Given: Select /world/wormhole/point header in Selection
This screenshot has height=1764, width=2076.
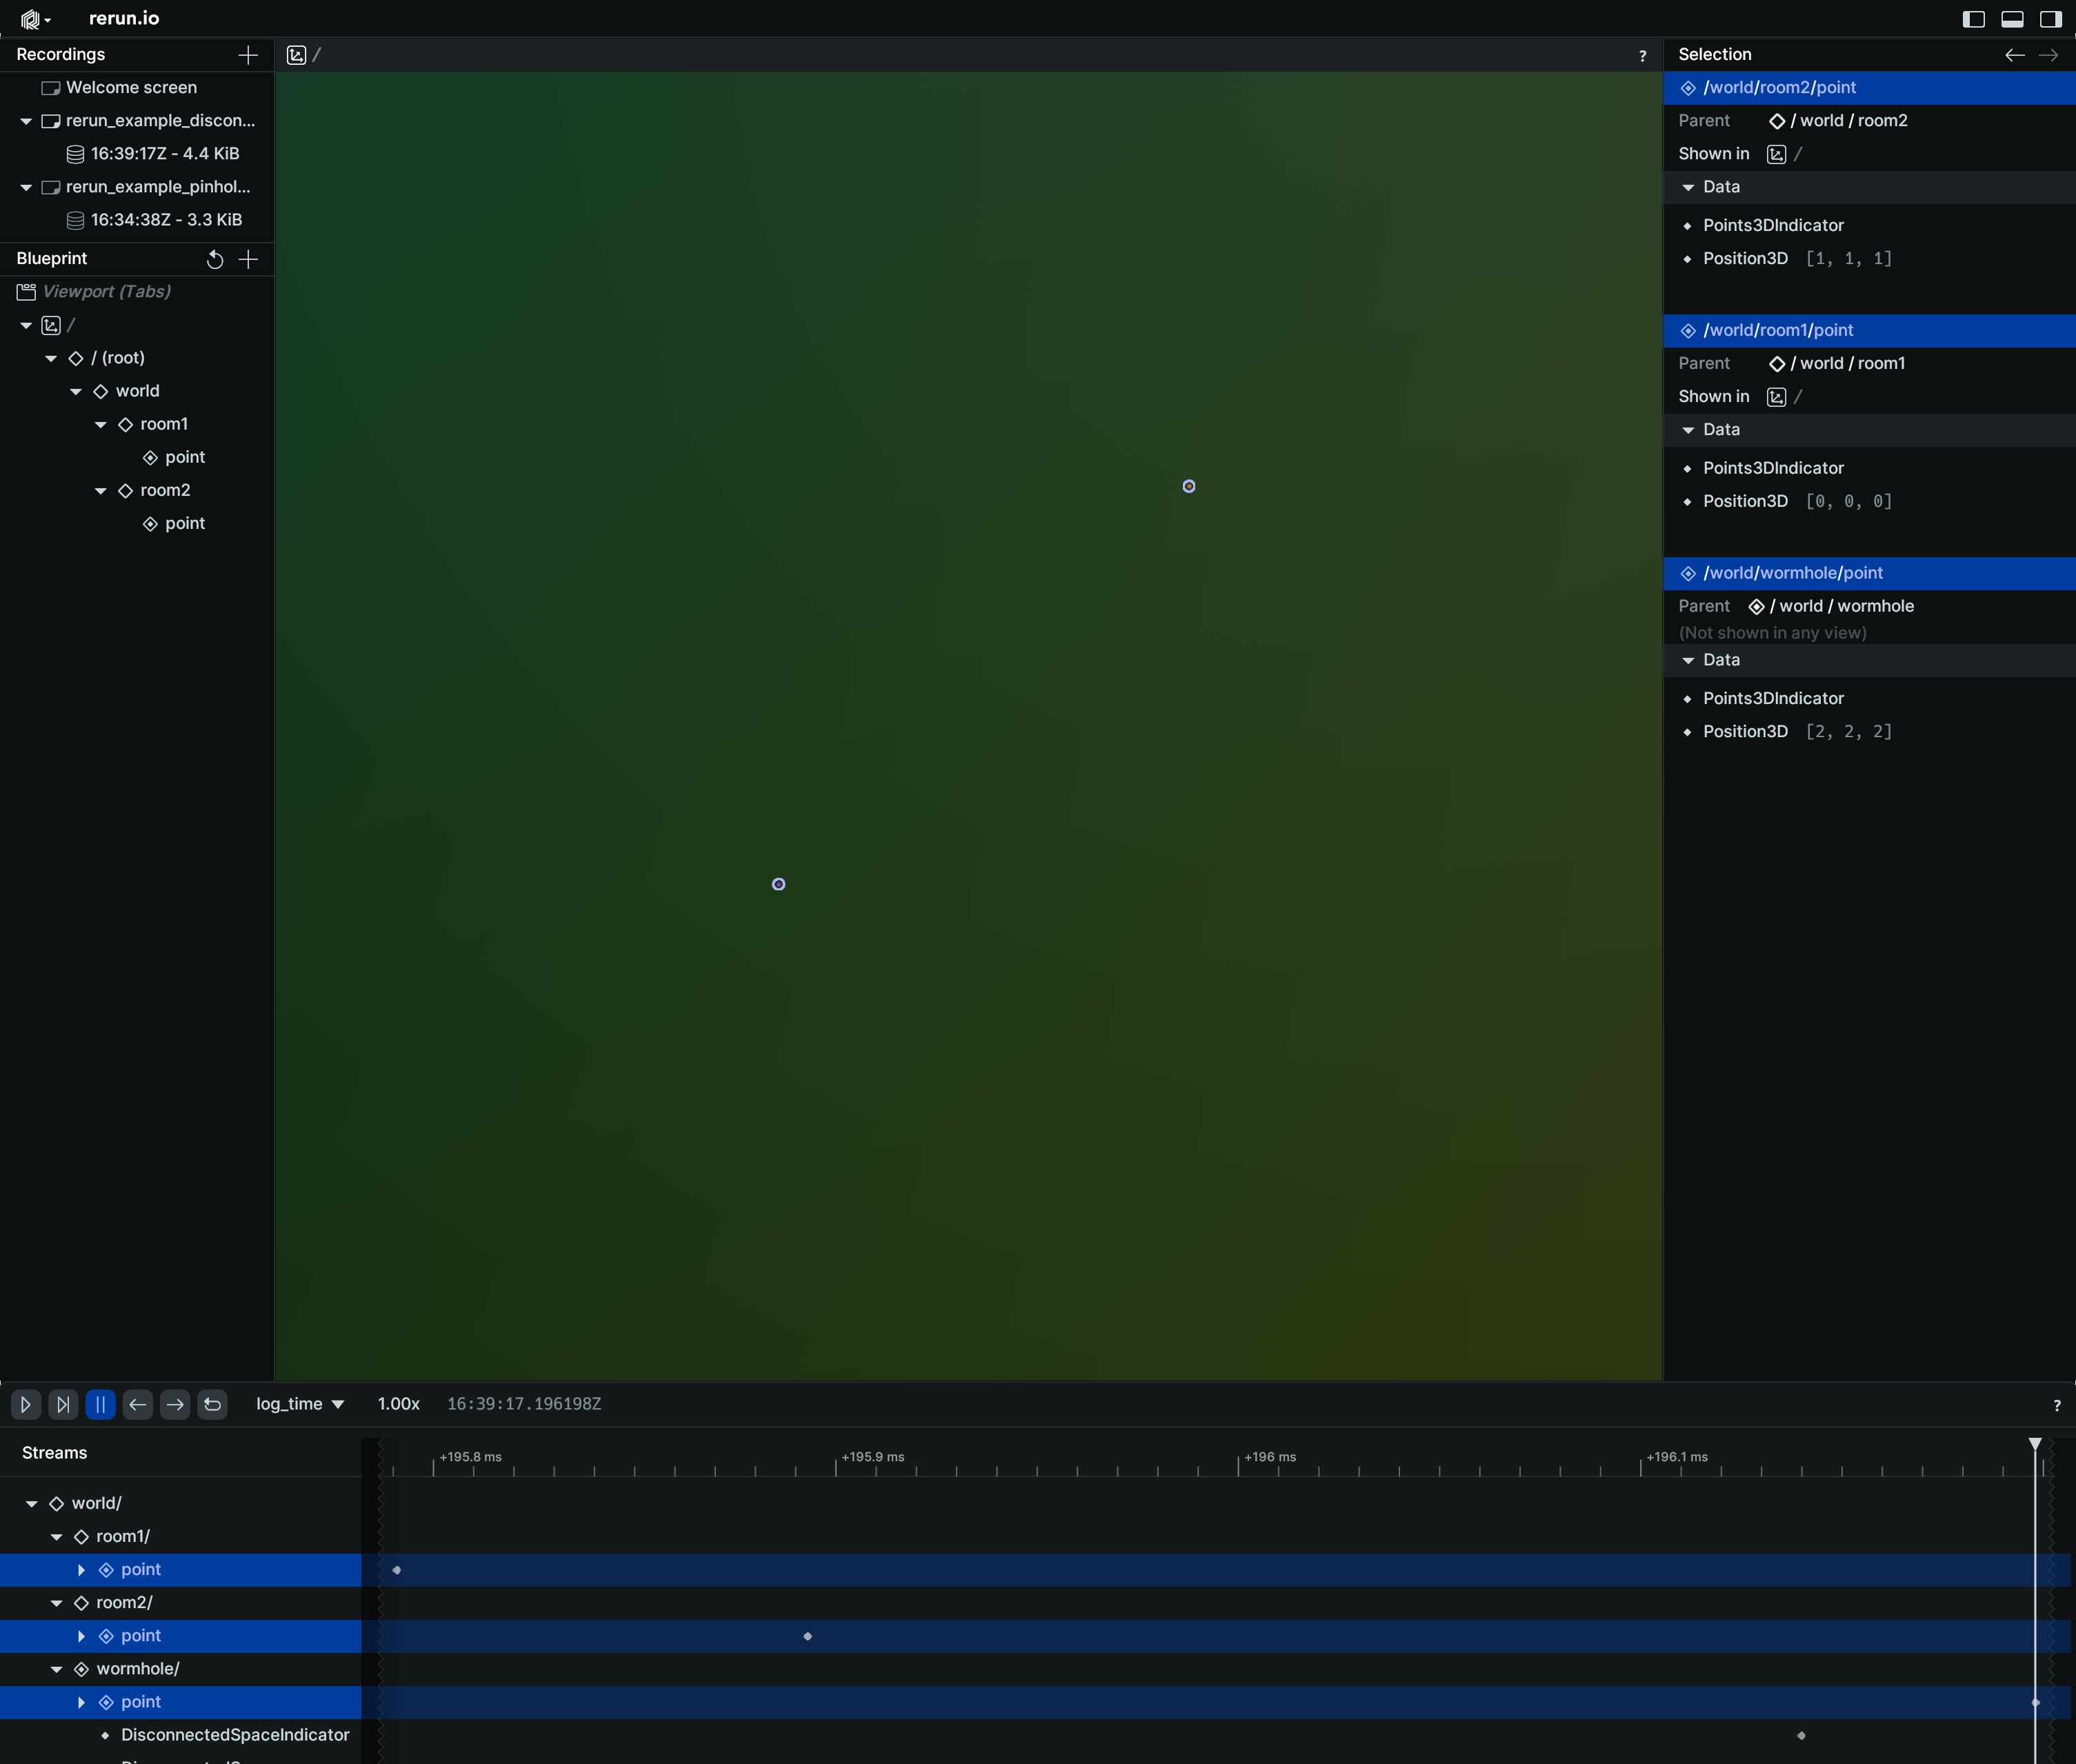Looking at the screenshot, I should (1869, 574).
